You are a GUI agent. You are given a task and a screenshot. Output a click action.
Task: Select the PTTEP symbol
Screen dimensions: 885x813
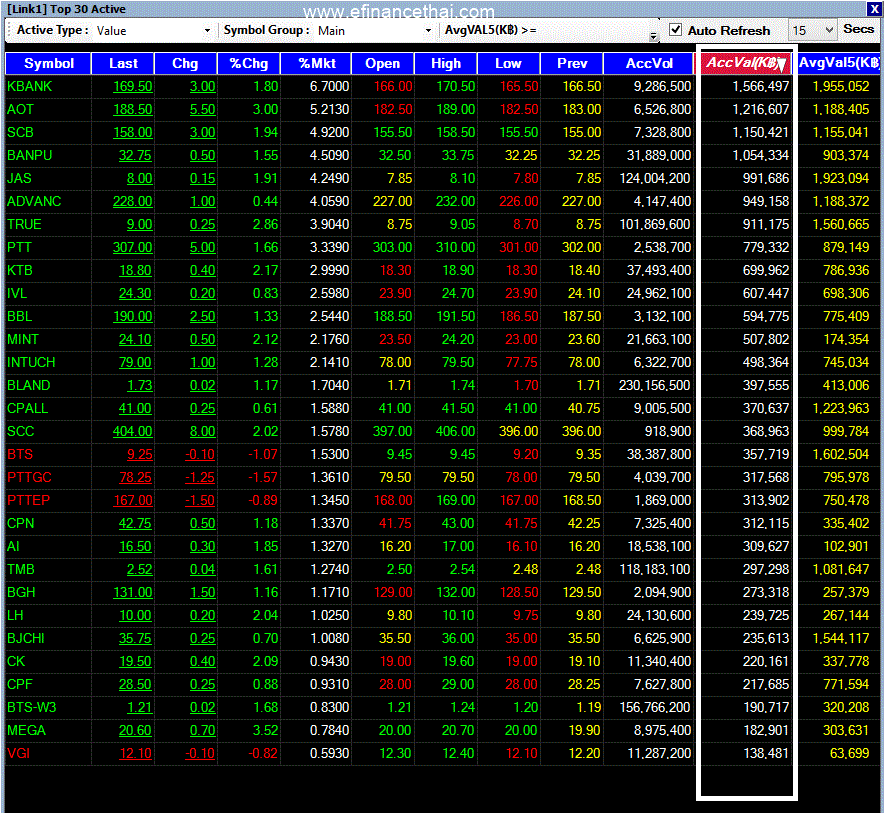[x=28, y=501]
